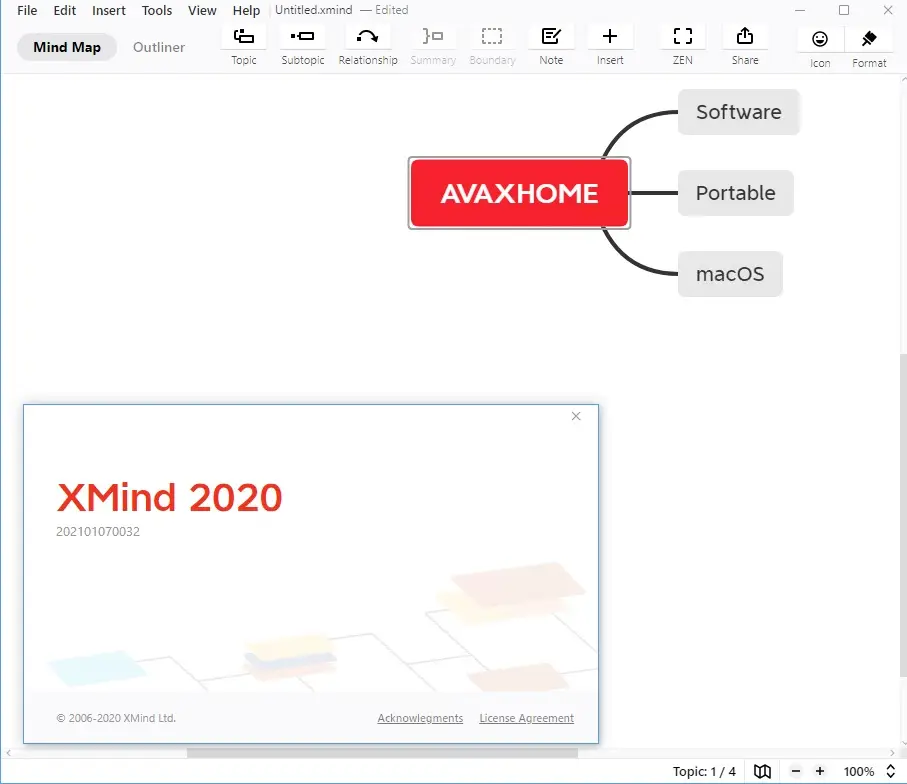Select the macOS topic node
The image size is (907, 784).
(730, 274)
